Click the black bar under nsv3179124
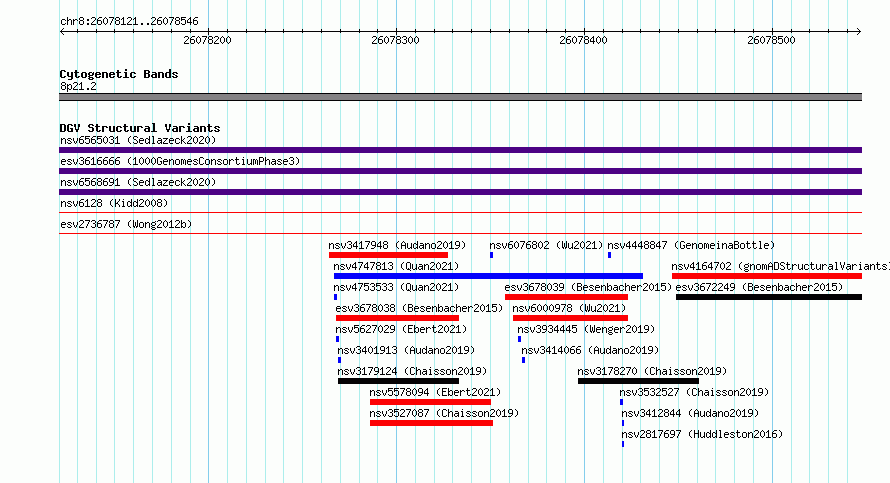 click(398, 381)
